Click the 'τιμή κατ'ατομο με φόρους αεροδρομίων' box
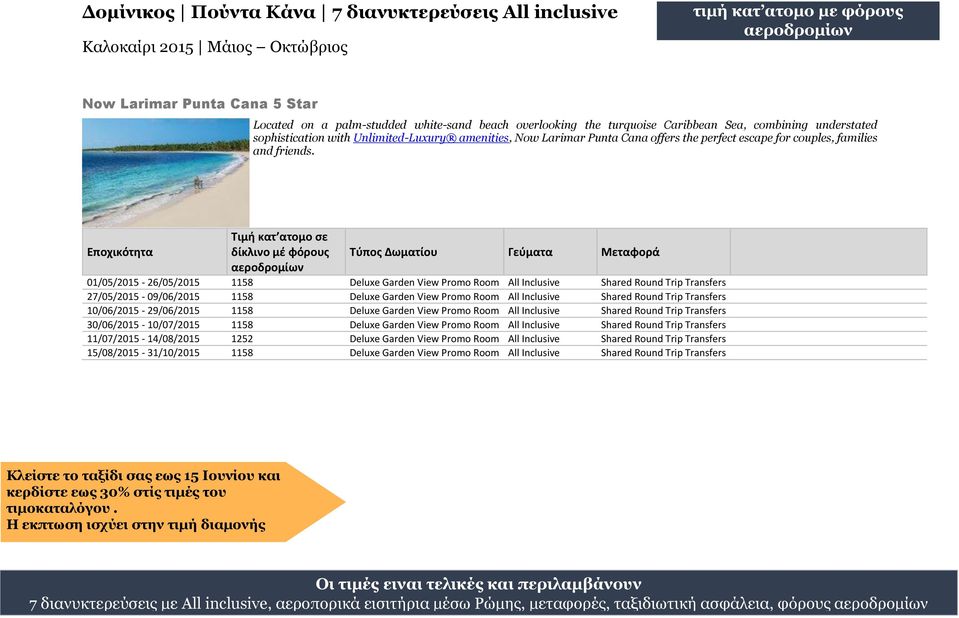Image resolution: width=959 pixels, height=618 pixels. coord(798,21)
